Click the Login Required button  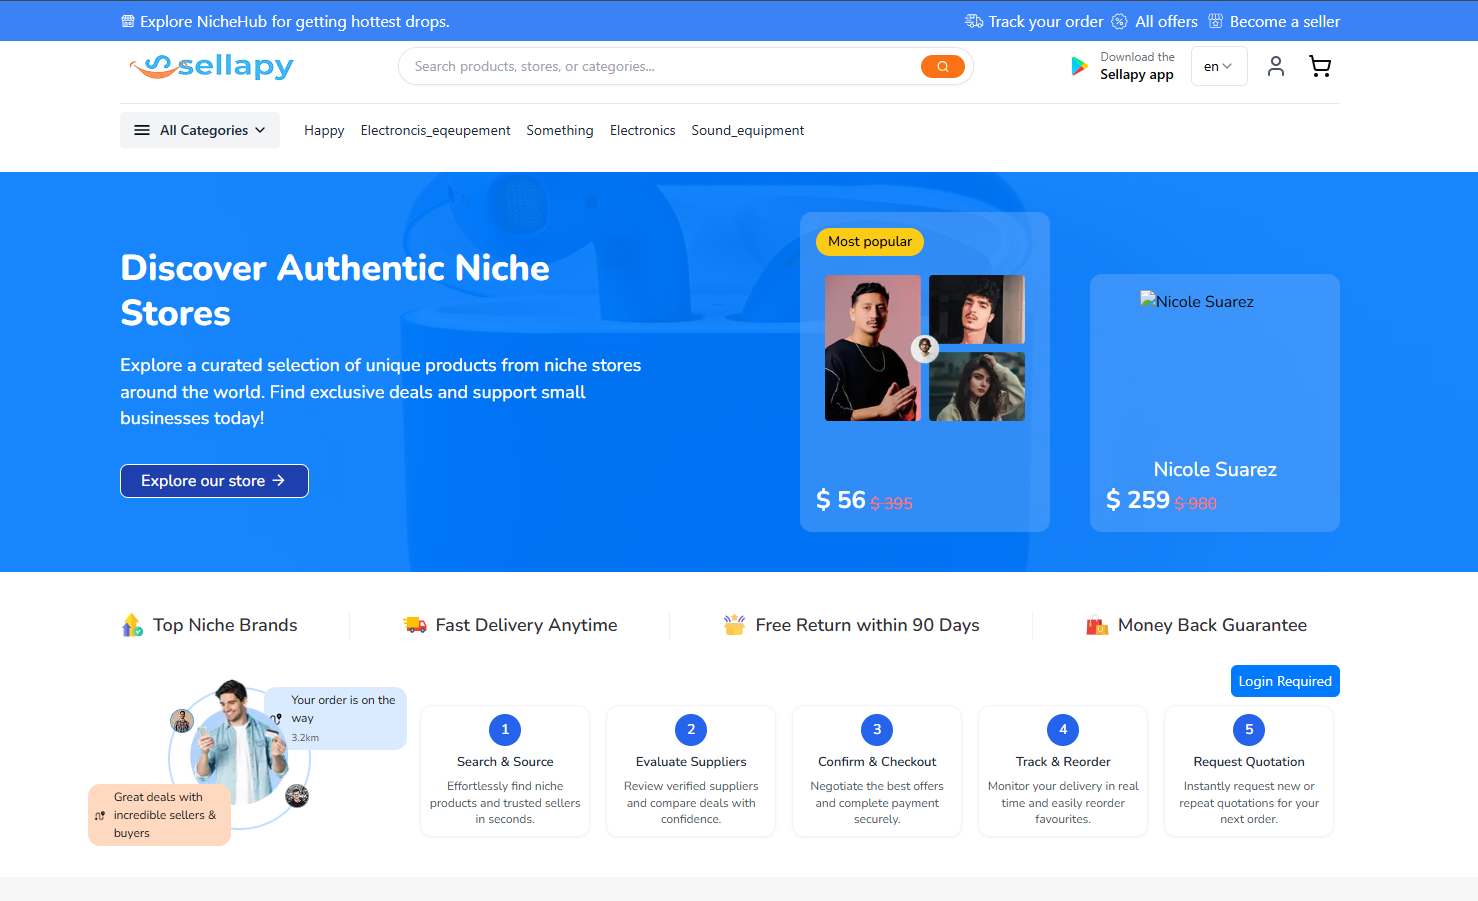point(1285,681)
